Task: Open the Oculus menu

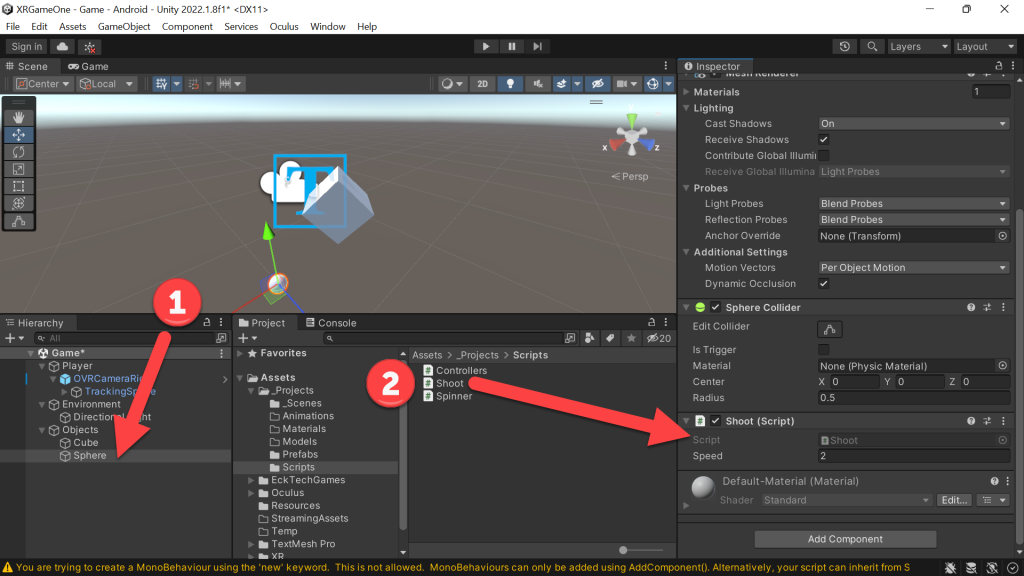Action: [284, 27]
